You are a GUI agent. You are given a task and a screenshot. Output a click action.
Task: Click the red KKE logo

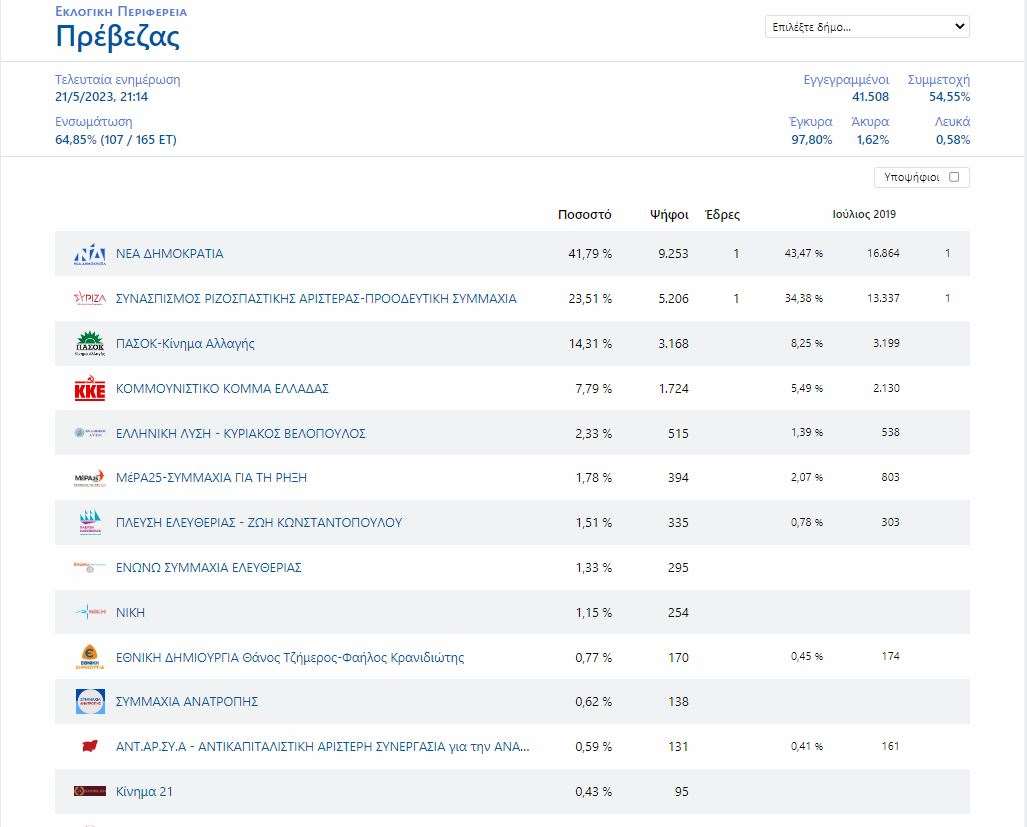[90, 388]
